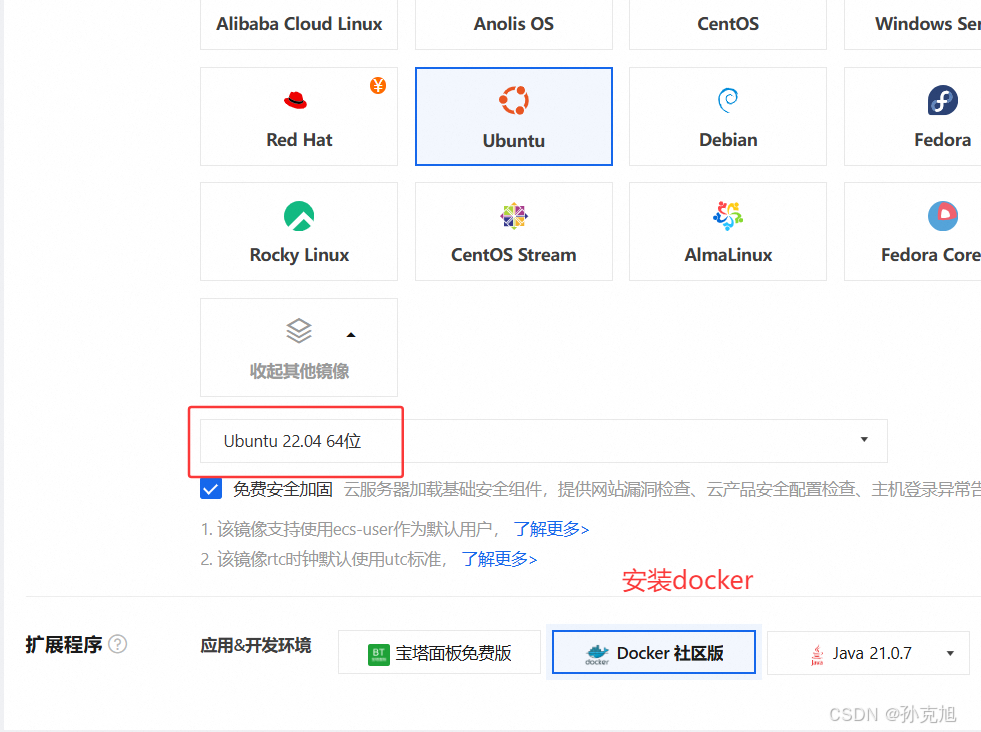
Task: Open the Java 21.0.7 version dropdown arrow
Action: [950, 653]
